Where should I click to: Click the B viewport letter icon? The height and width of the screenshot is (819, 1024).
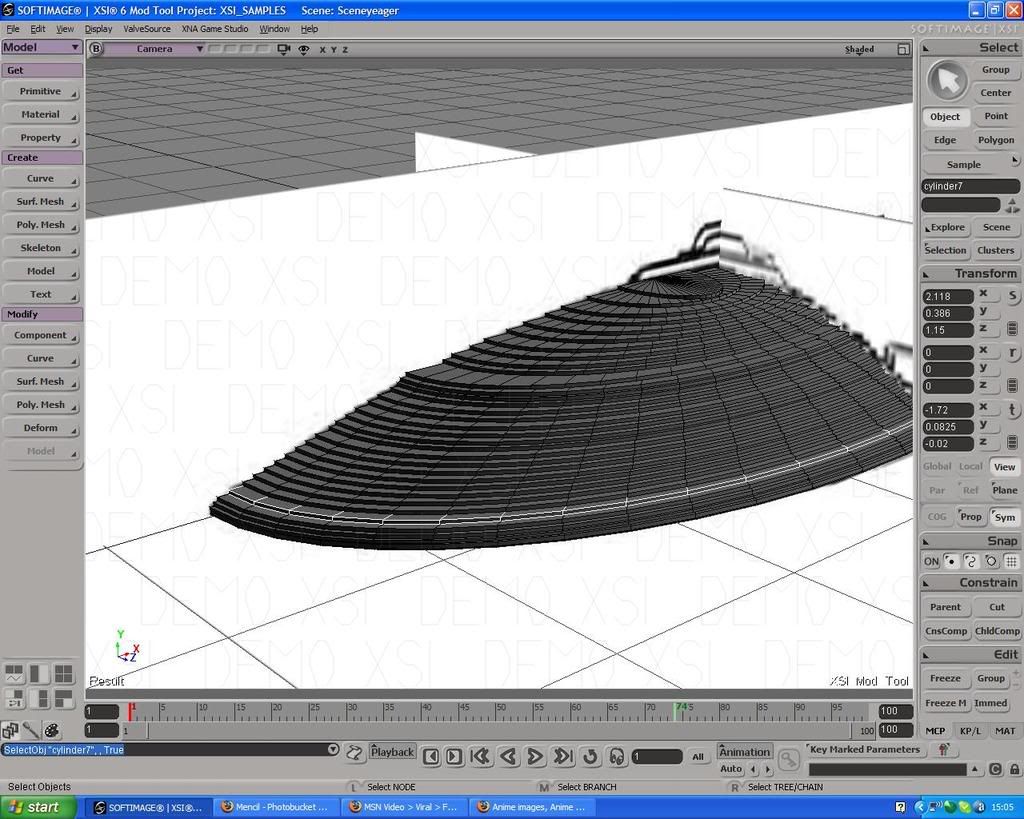96,48
